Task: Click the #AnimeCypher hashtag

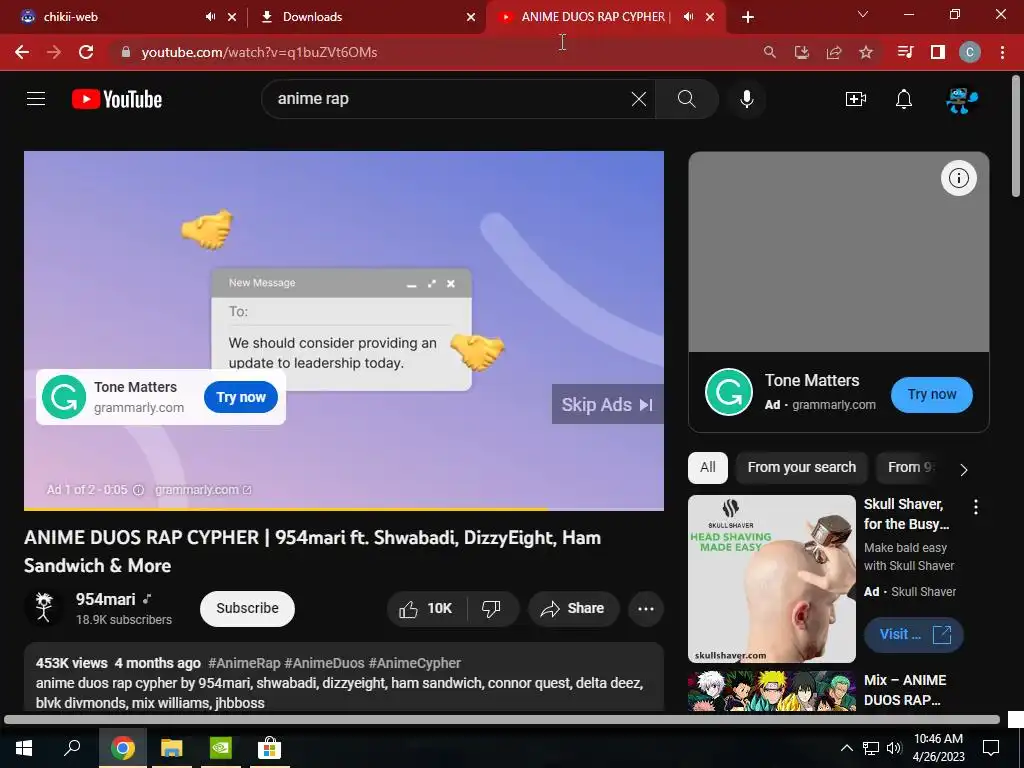Action: tap(415, 664)
